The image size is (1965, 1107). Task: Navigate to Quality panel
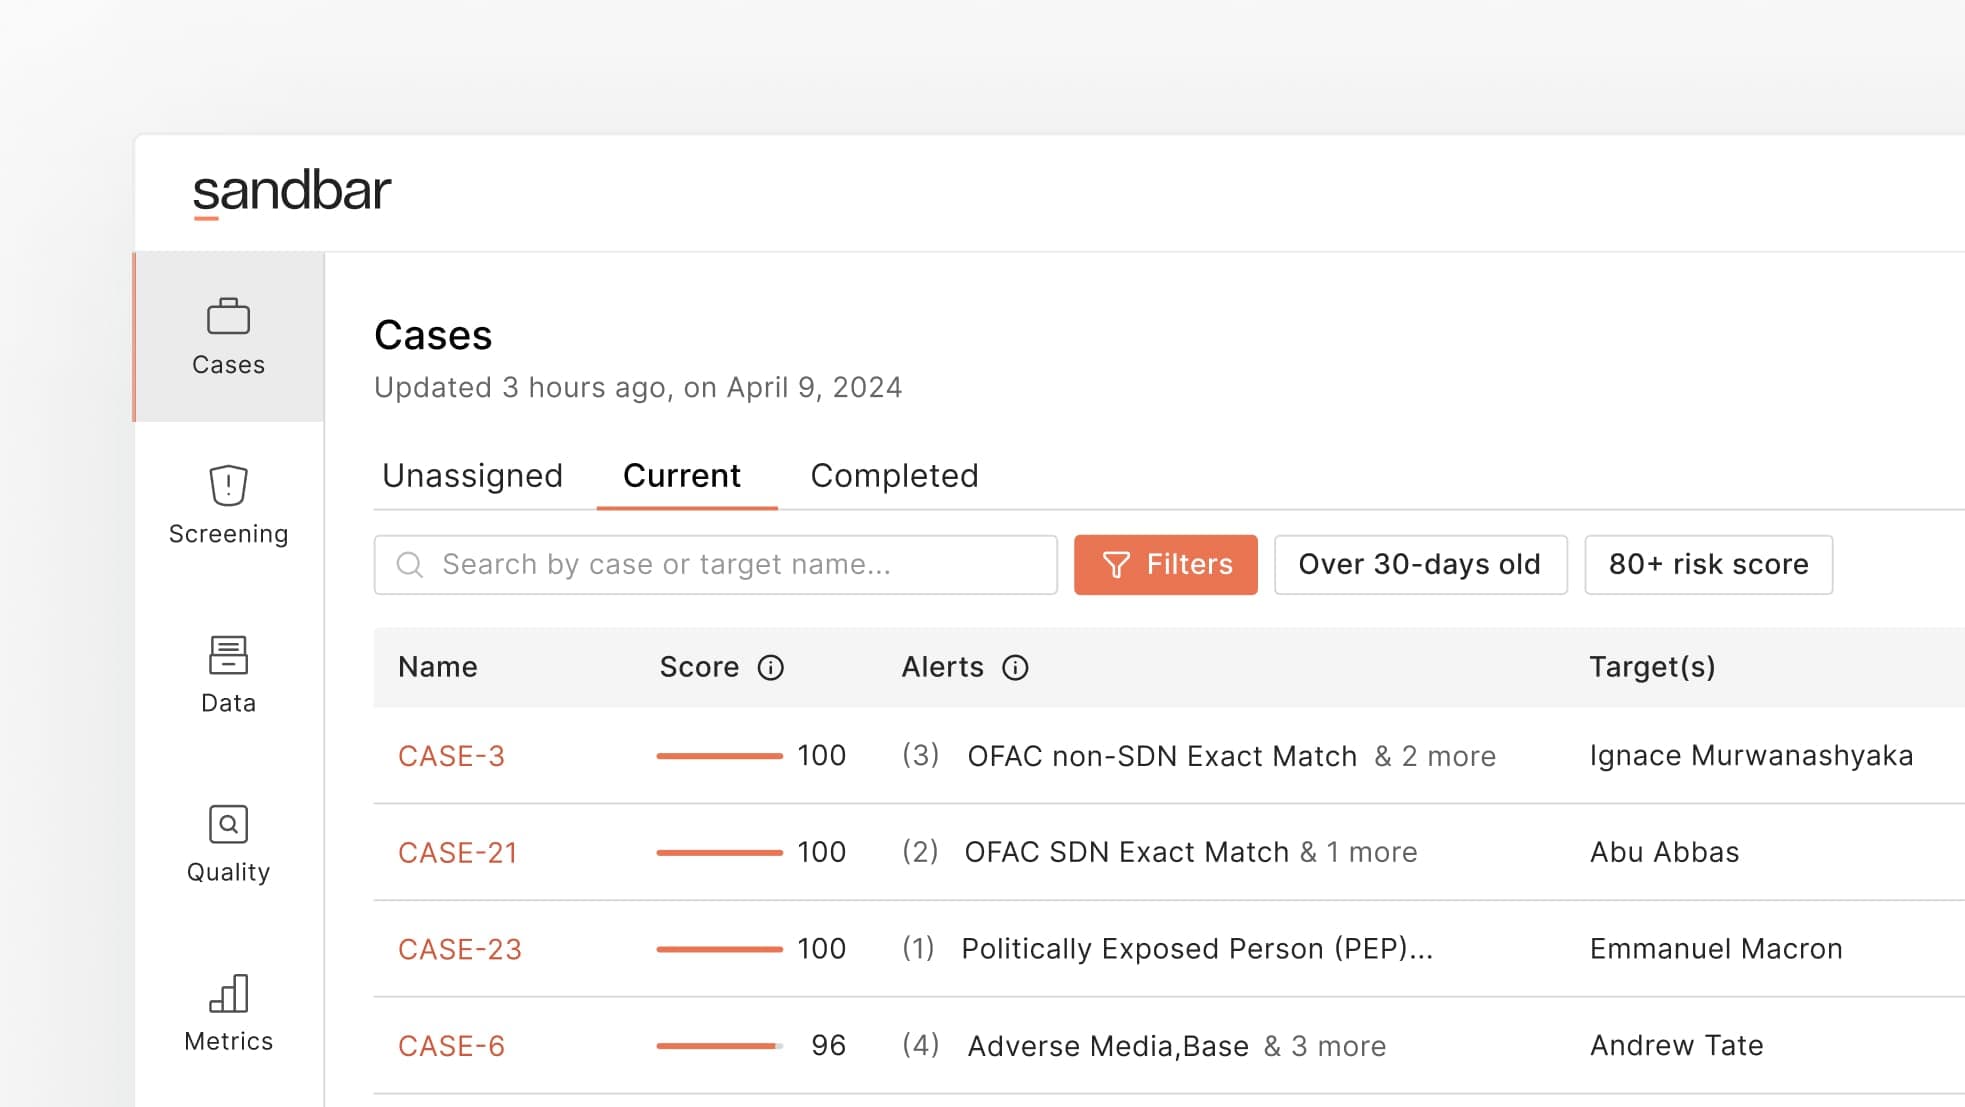(x=227, y=840)
